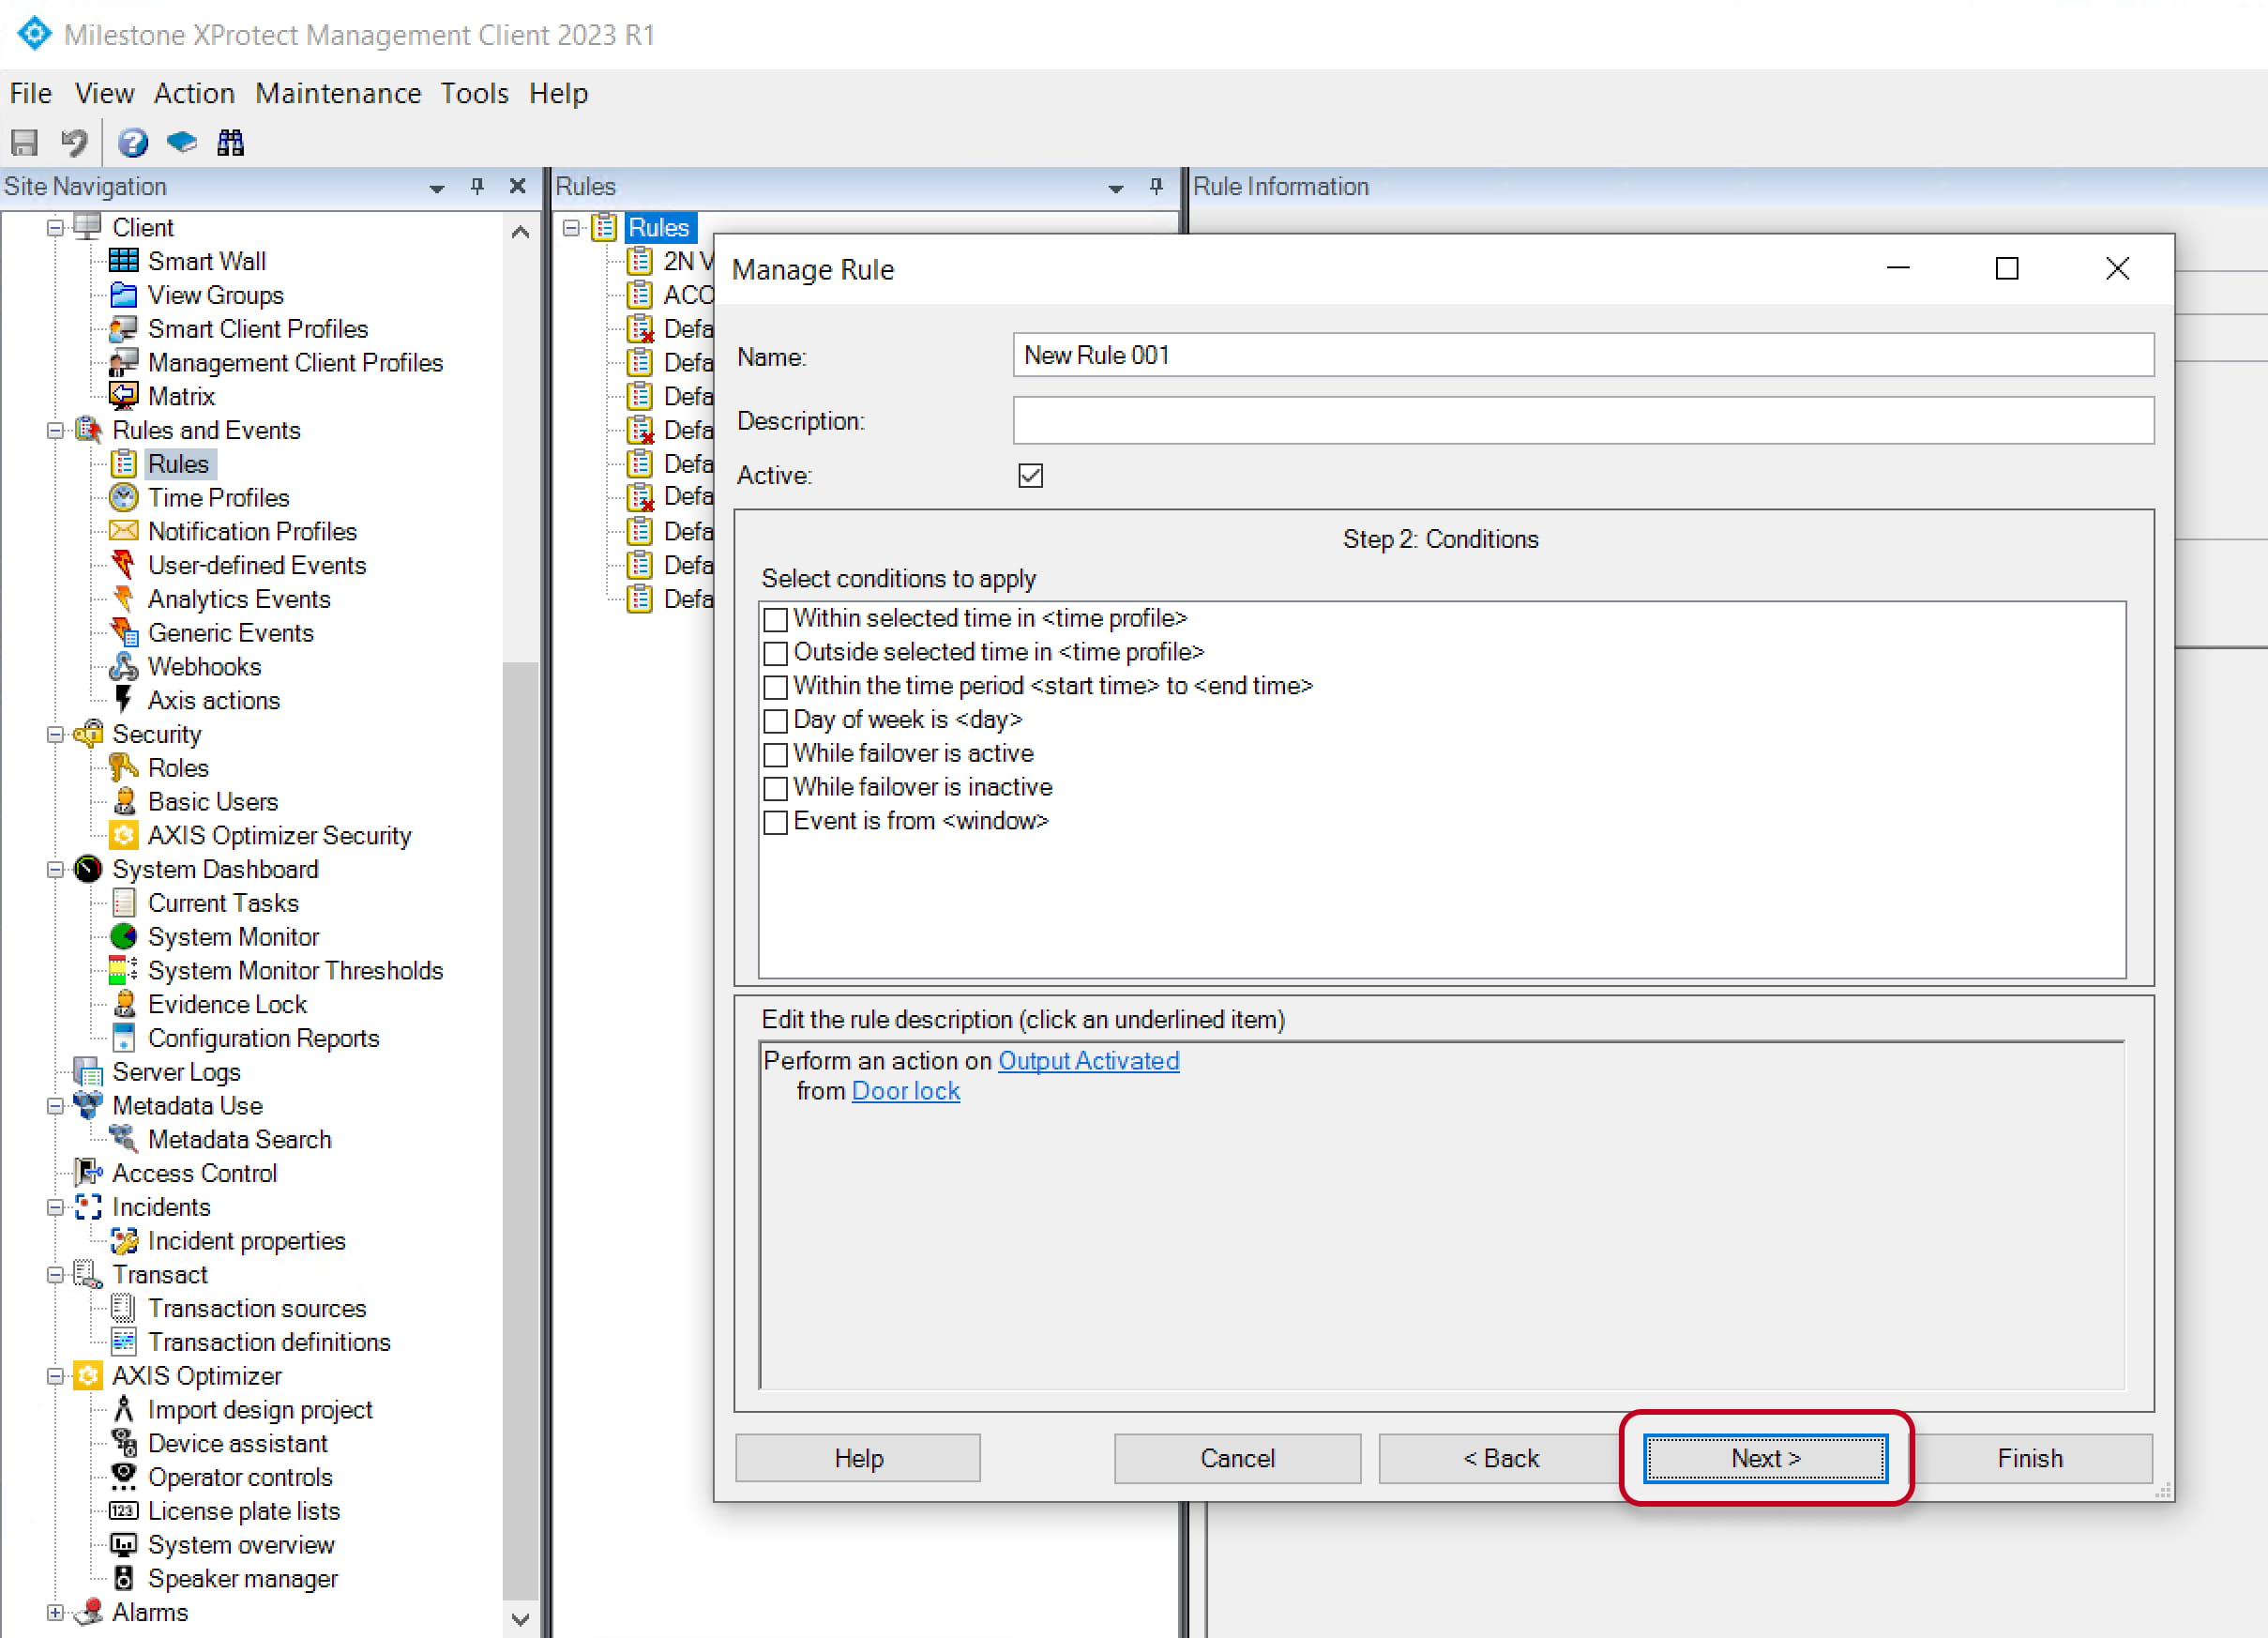This screenshot has width=2268, height=1638.
Task: Collapse the Incidents tree node
Action: [x=55, y=1208]
